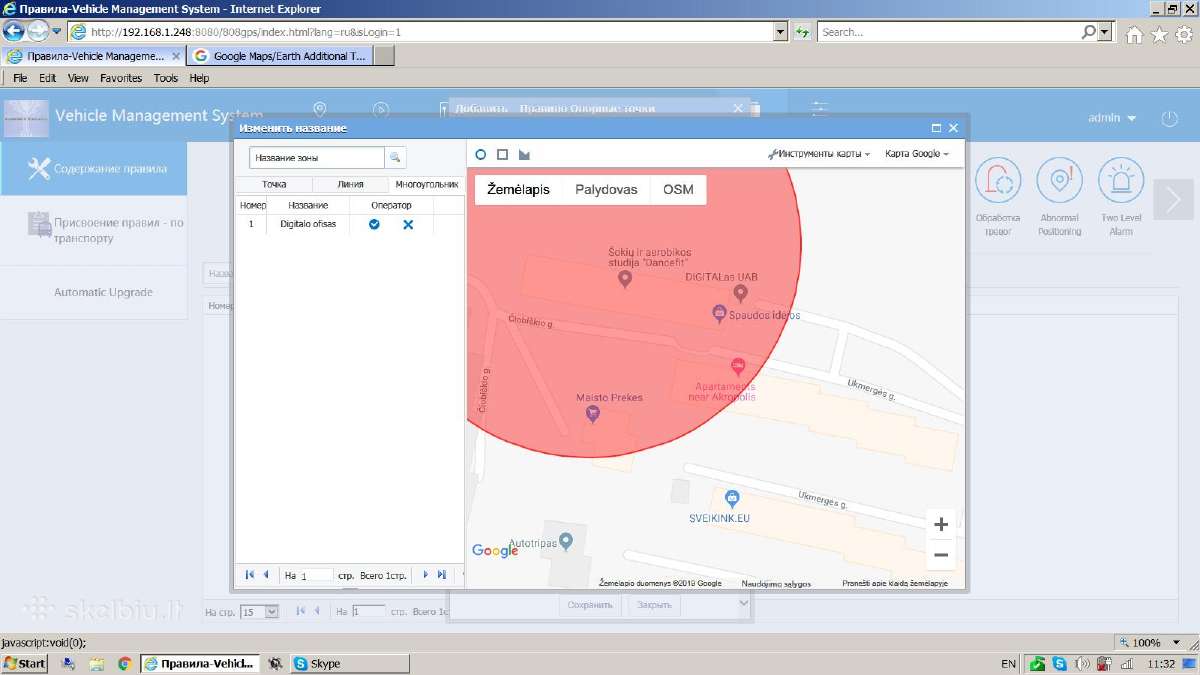
Task: Open Internet Explorer home page icon
Action: click(x=1135, y=35)
